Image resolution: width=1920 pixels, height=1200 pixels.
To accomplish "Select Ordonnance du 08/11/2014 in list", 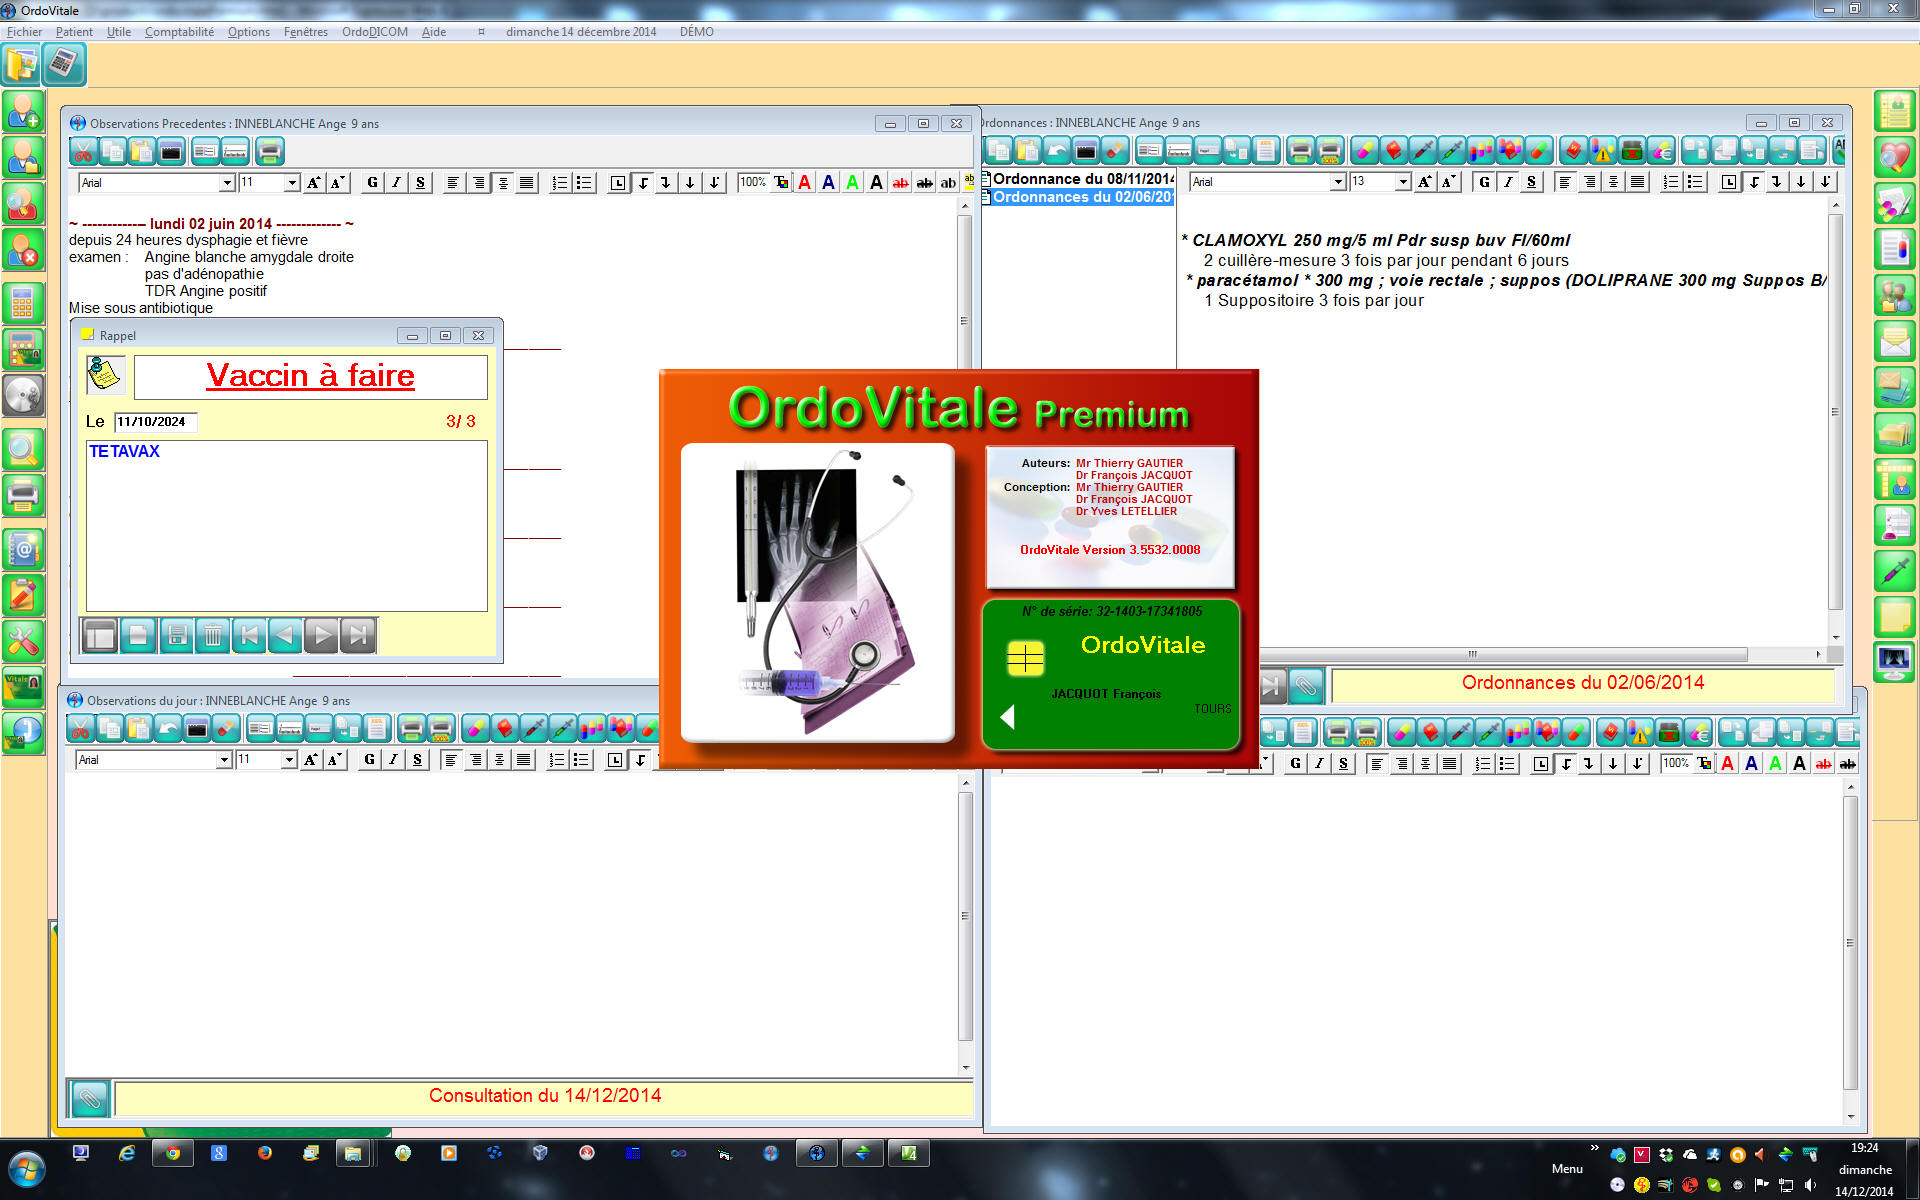I will click(1082, 179).
